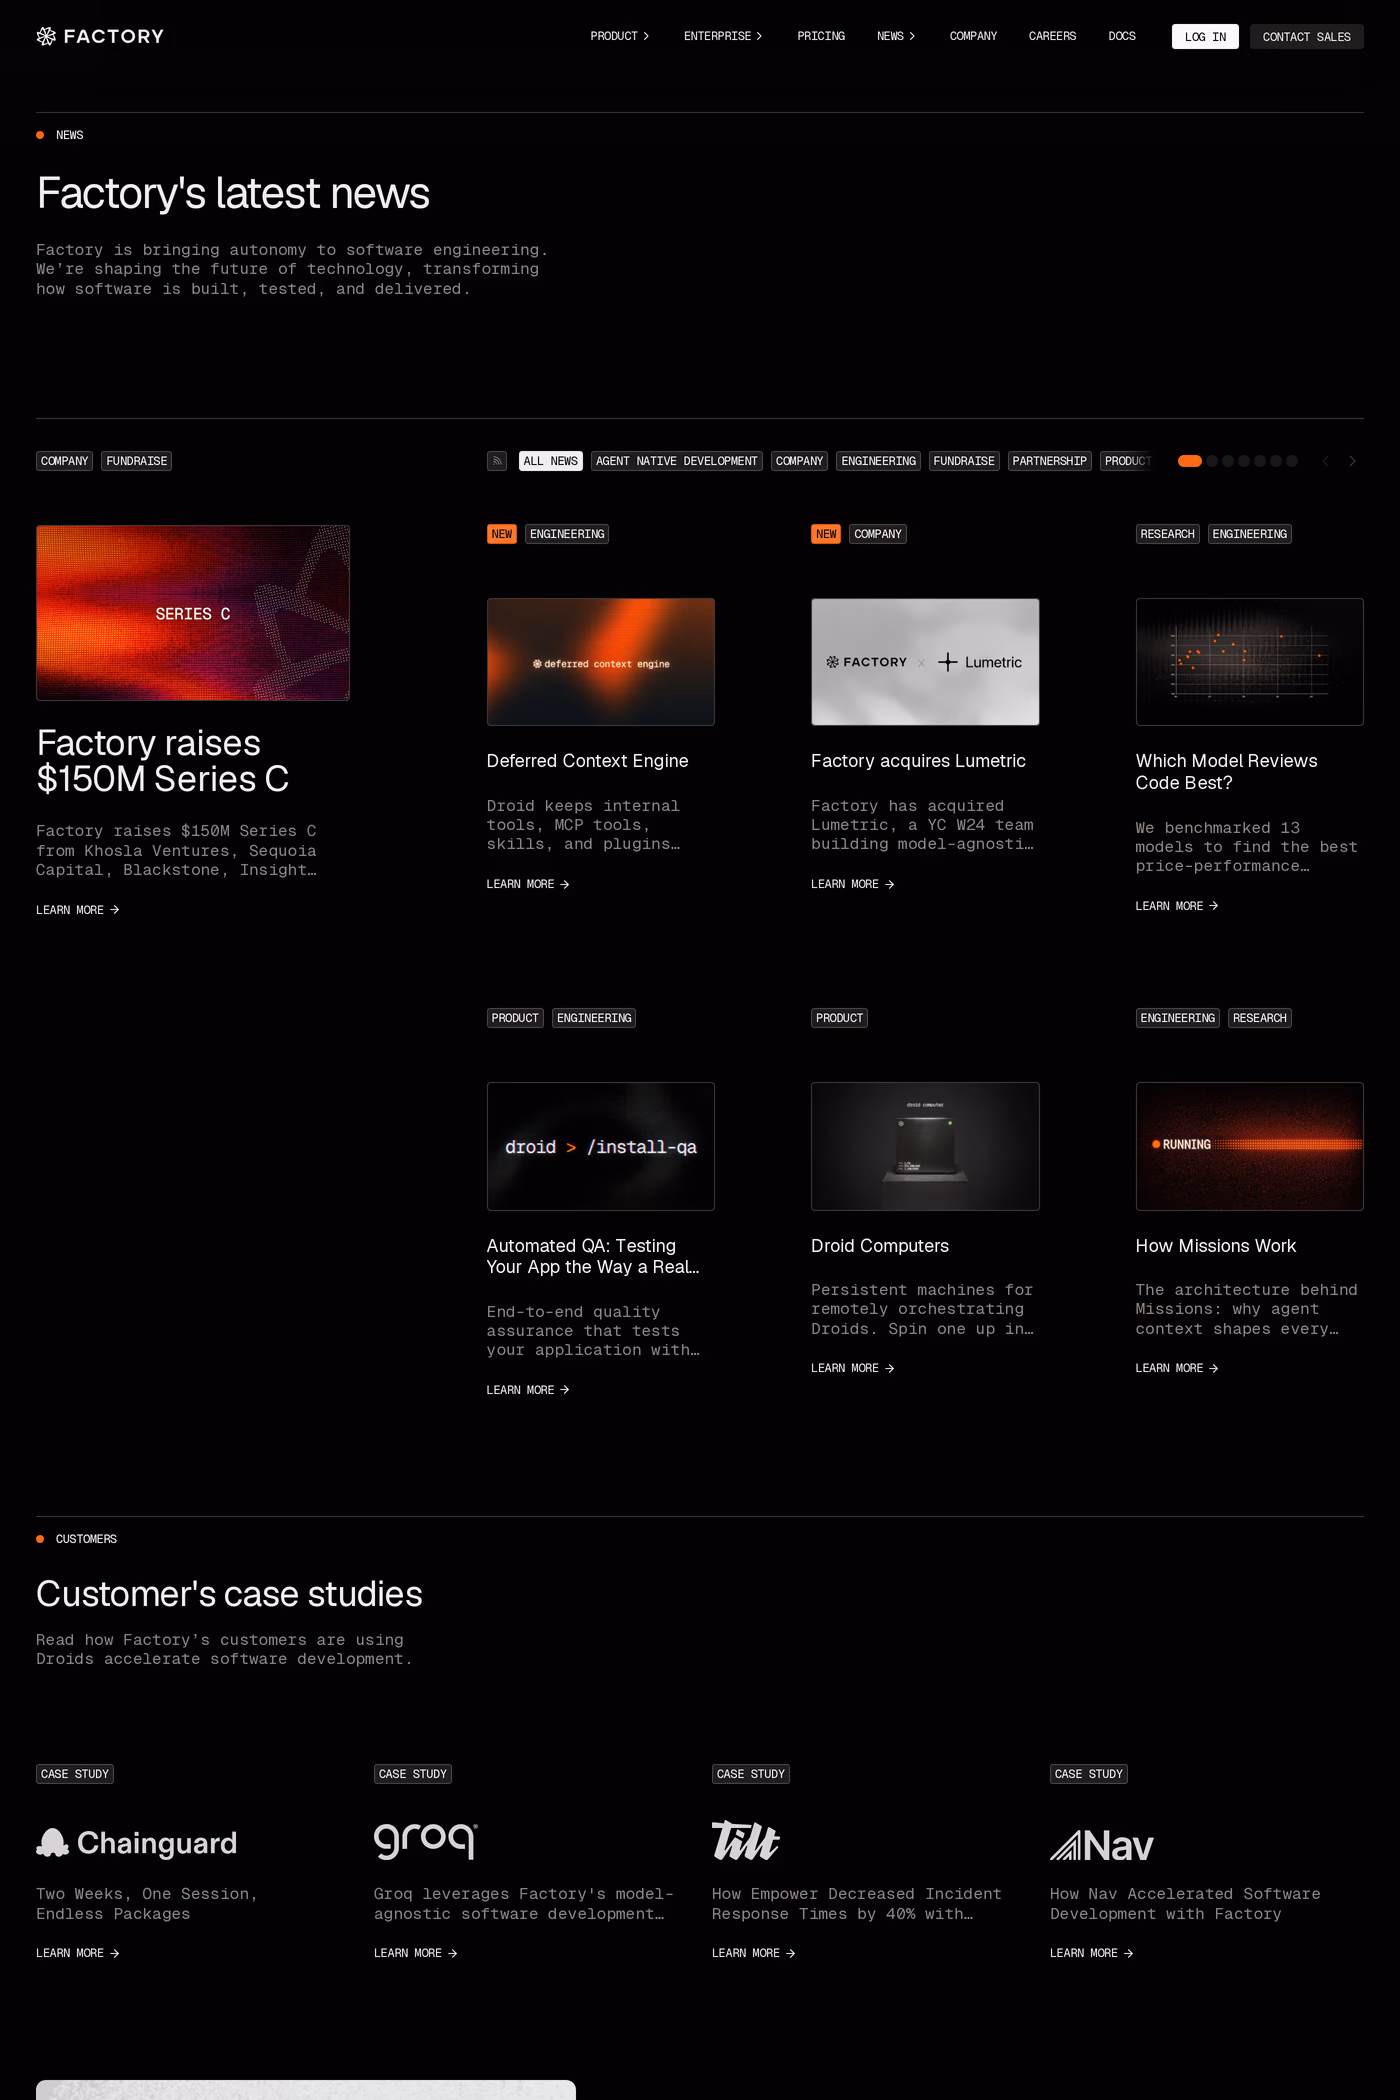This screenshot has width=1400, height=2100.
Task: Click the previous arrow of the news carousel
Action: (1325, 461)
